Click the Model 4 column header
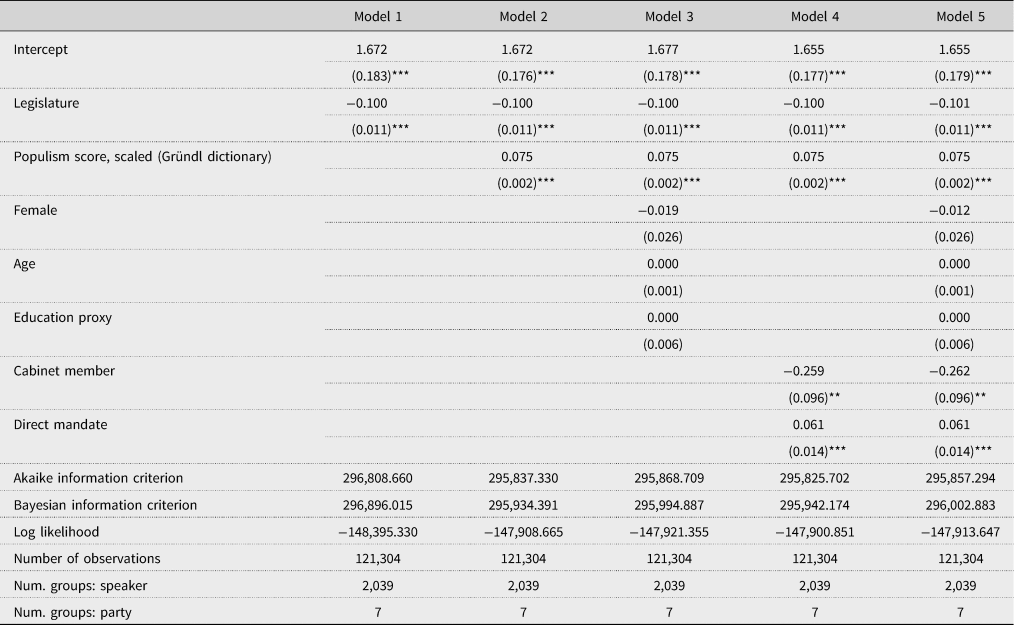 tap(815, 16)
